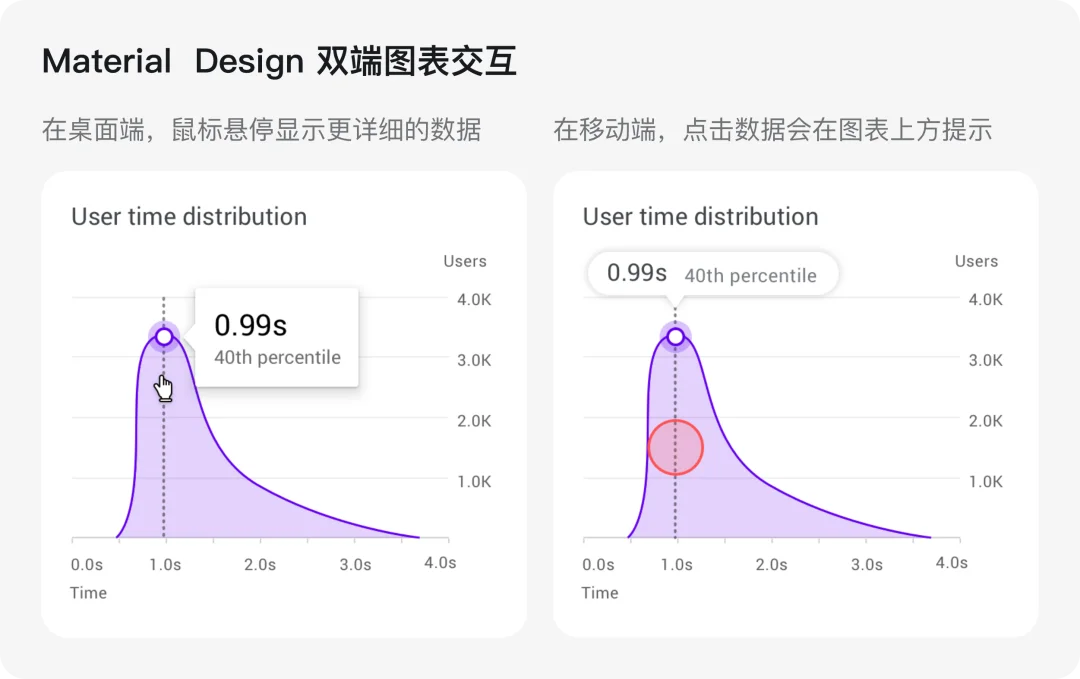The height and width of the screenshot is (679, 1080).
Task: Click the mobile tap description subtitle
Action: 773,129
